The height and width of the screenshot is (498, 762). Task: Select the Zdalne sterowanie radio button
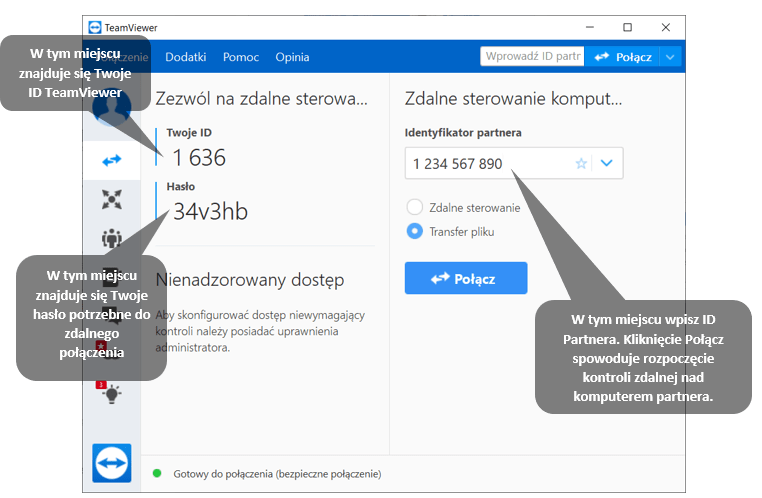coord(415,207)
